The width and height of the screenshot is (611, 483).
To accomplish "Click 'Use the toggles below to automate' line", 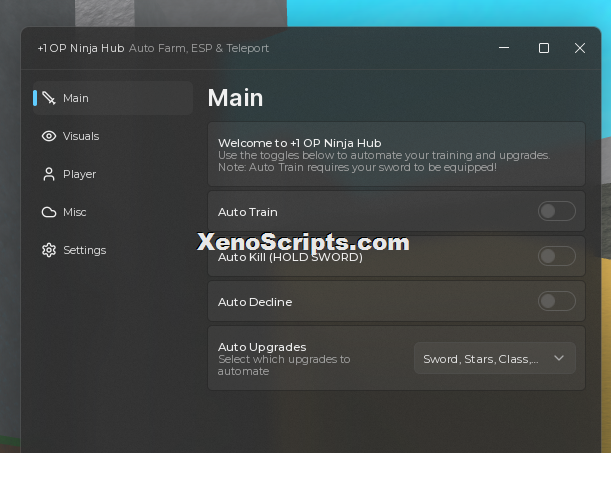I will point(384,155).
